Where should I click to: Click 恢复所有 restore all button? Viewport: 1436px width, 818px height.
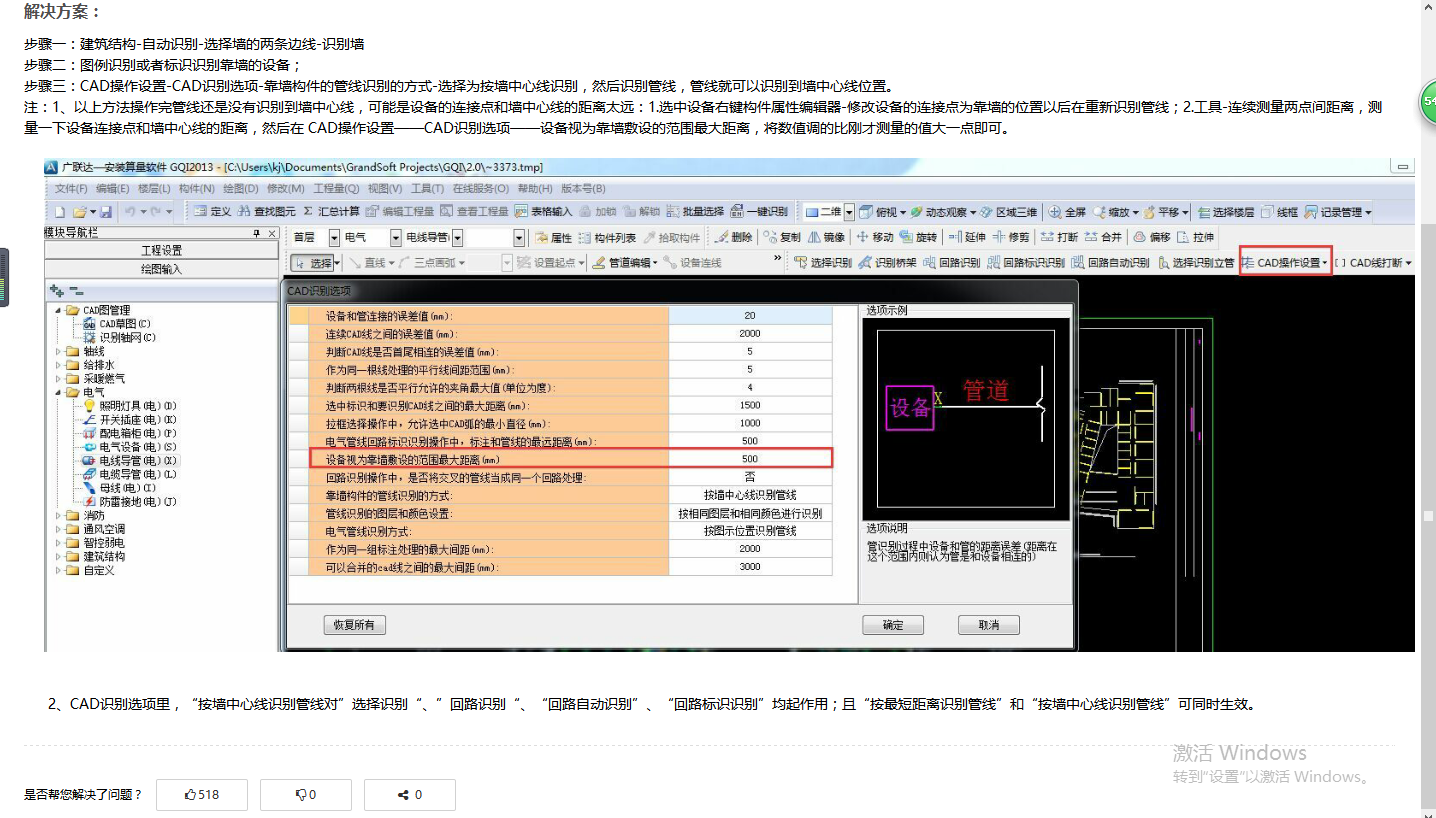point(354,625)
